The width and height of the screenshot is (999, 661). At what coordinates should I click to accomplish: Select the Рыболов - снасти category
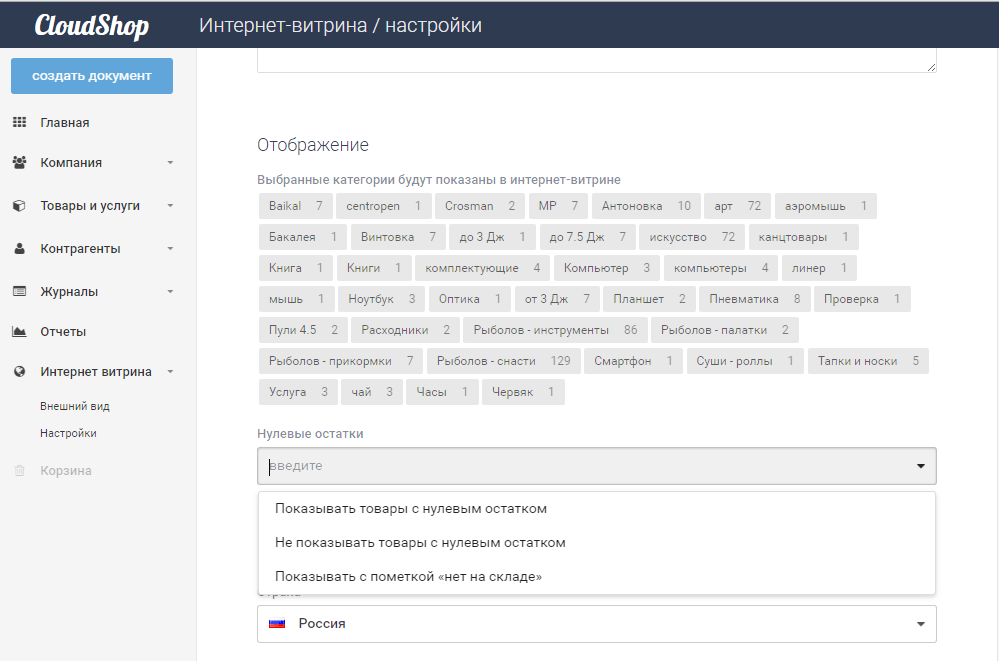click(x=503, y=361)
